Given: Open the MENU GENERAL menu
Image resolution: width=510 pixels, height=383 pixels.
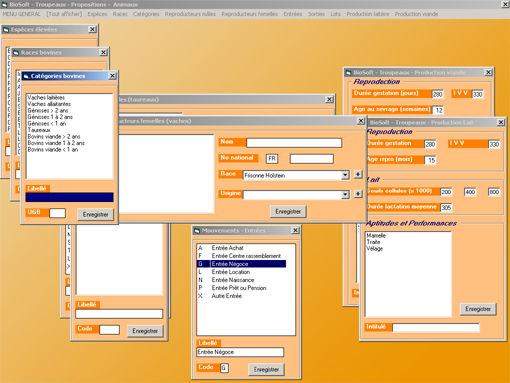Looking at the screenshot, I should (x=21, y=14).
